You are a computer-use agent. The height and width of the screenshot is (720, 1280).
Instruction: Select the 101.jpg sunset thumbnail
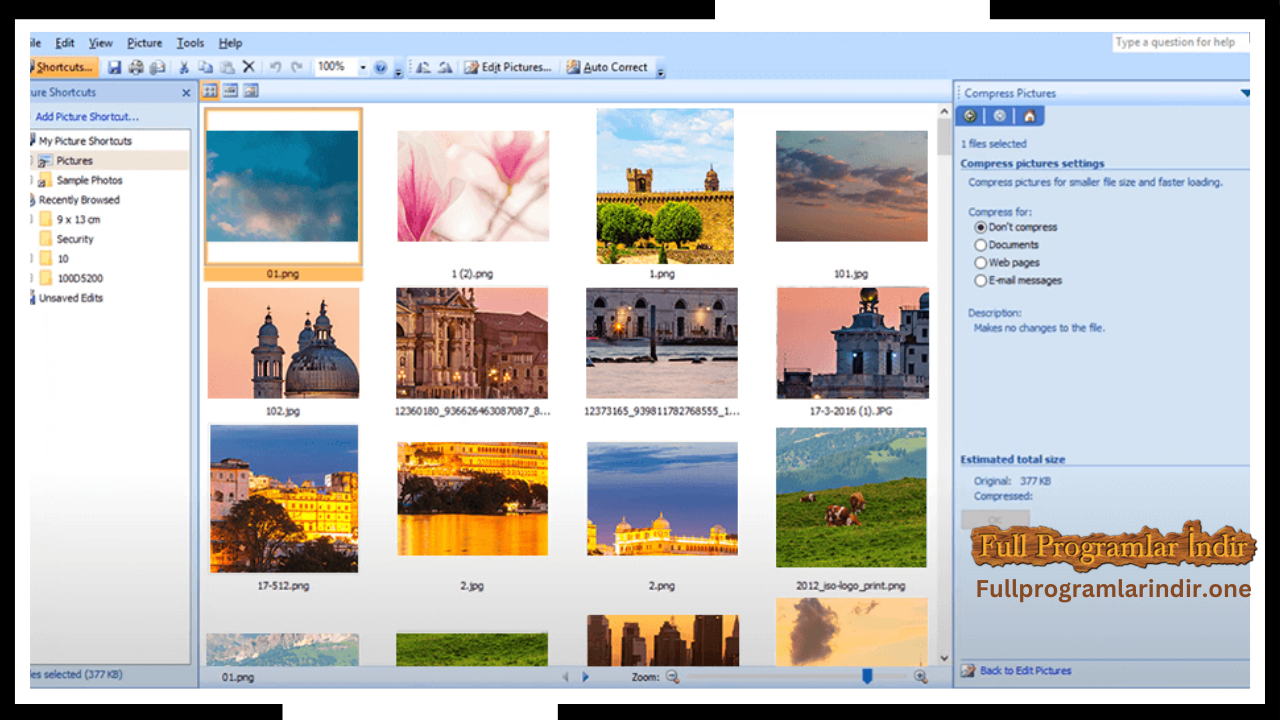[x=851, y=186]
